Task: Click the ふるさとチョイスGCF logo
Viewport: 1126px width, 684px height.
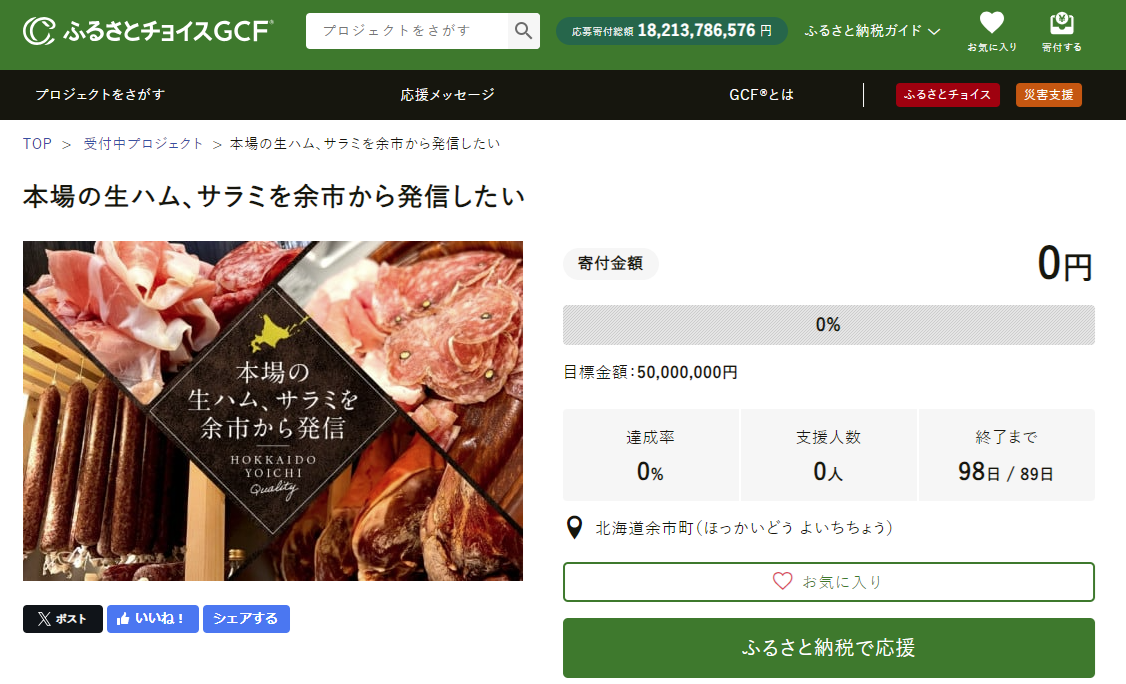Action: point(148,31)
